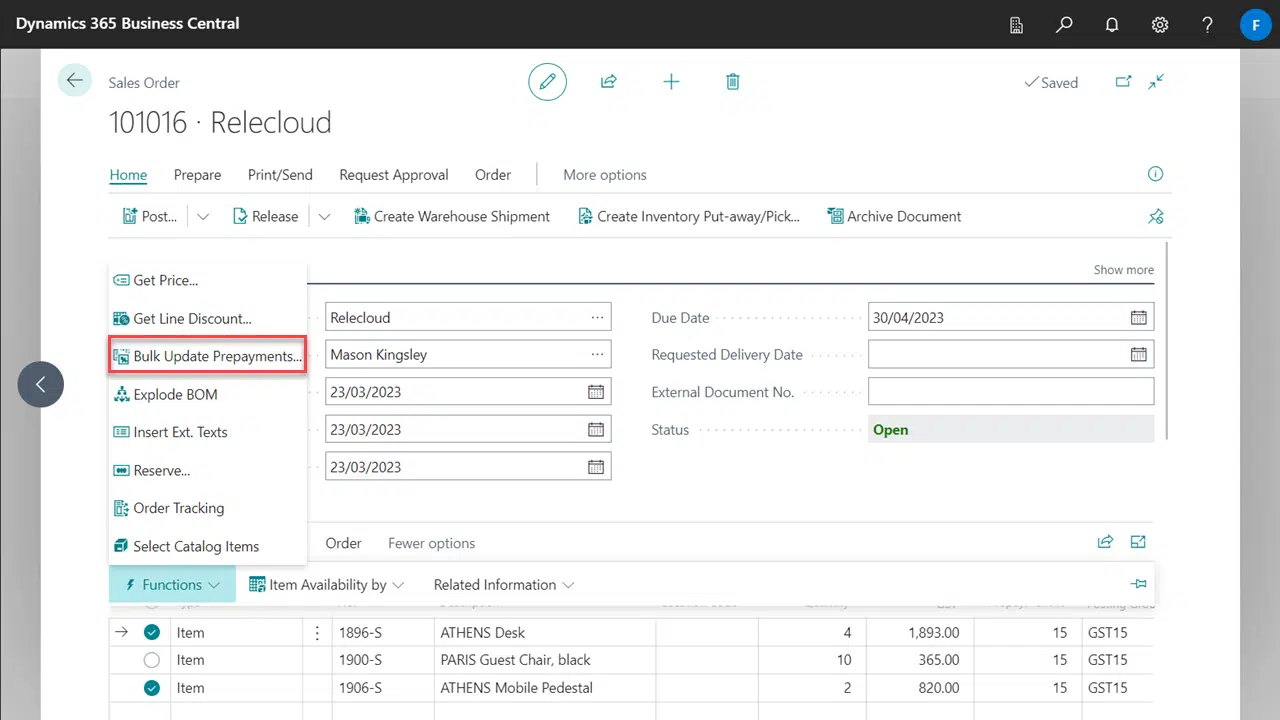This screenshot has width=1280, height=720.
Task: Expand Item Availability by dropdown
Action: tap(326, 585)
